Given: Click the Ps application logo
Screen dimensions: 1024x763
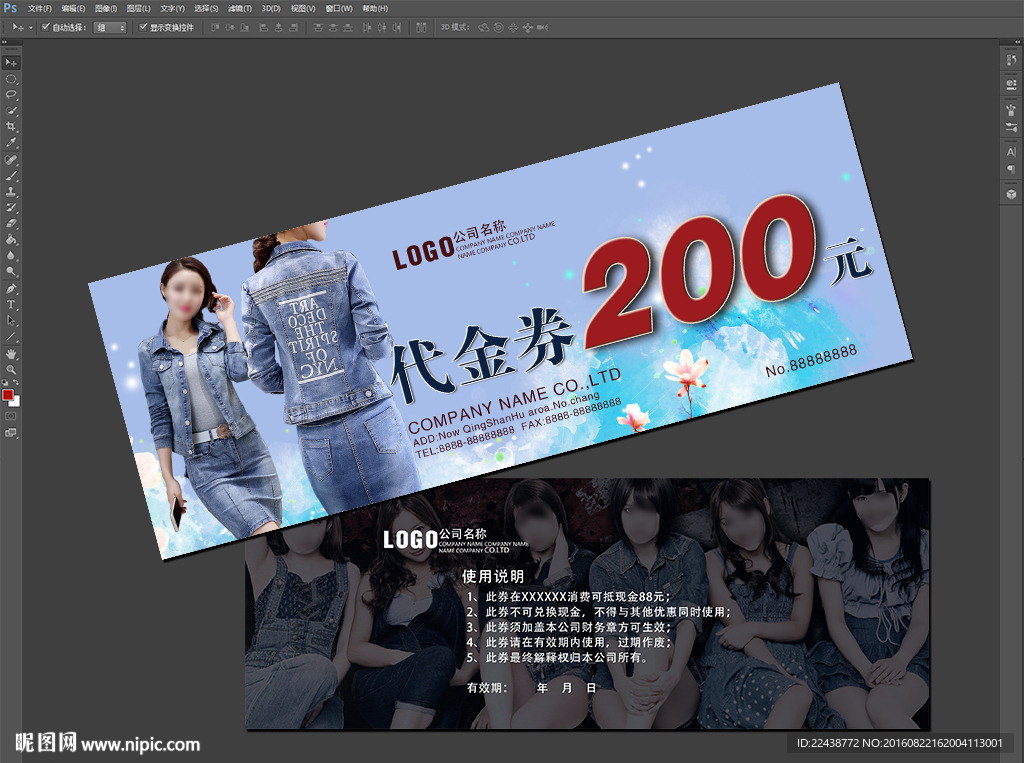Looking at the screenshot, I should (10, 8).
